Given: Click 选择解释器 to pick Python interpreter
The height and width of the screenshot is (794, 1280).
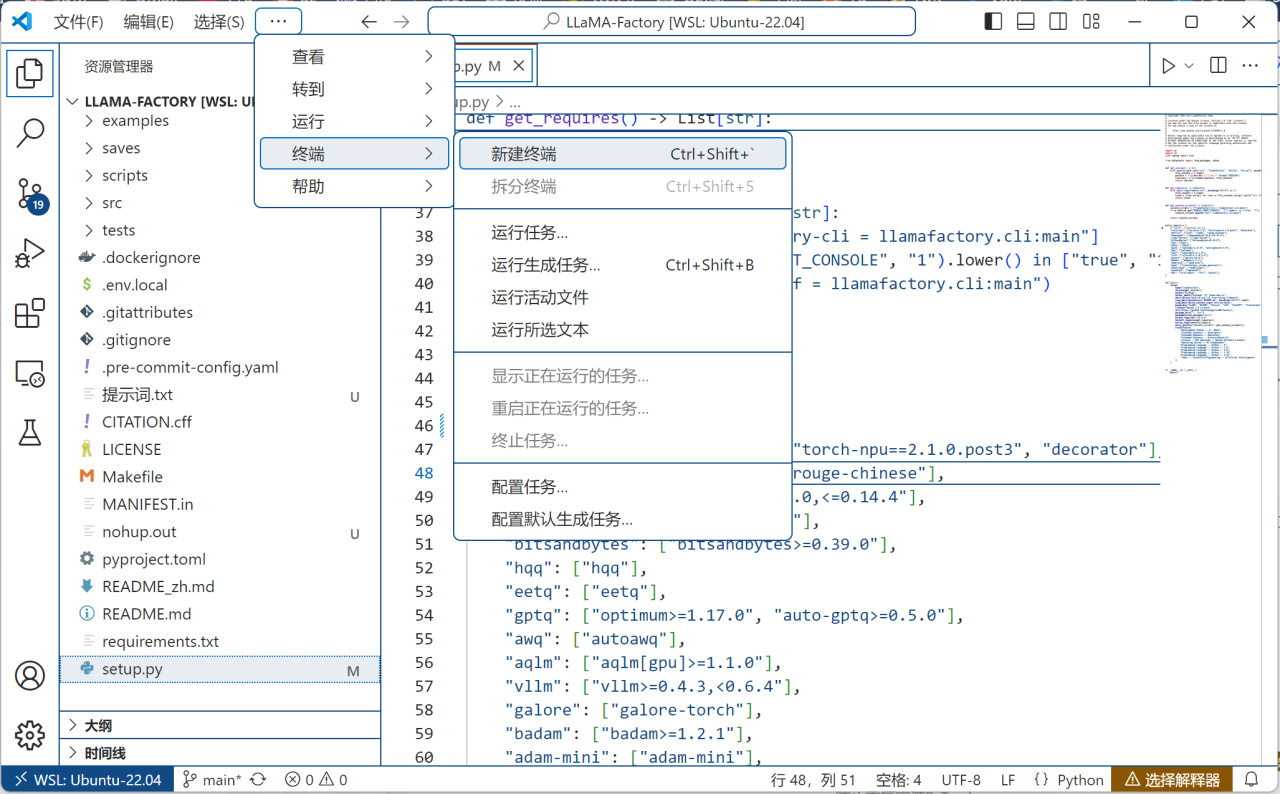Looking at the screenshot, I should click(x=1172, y=780).
